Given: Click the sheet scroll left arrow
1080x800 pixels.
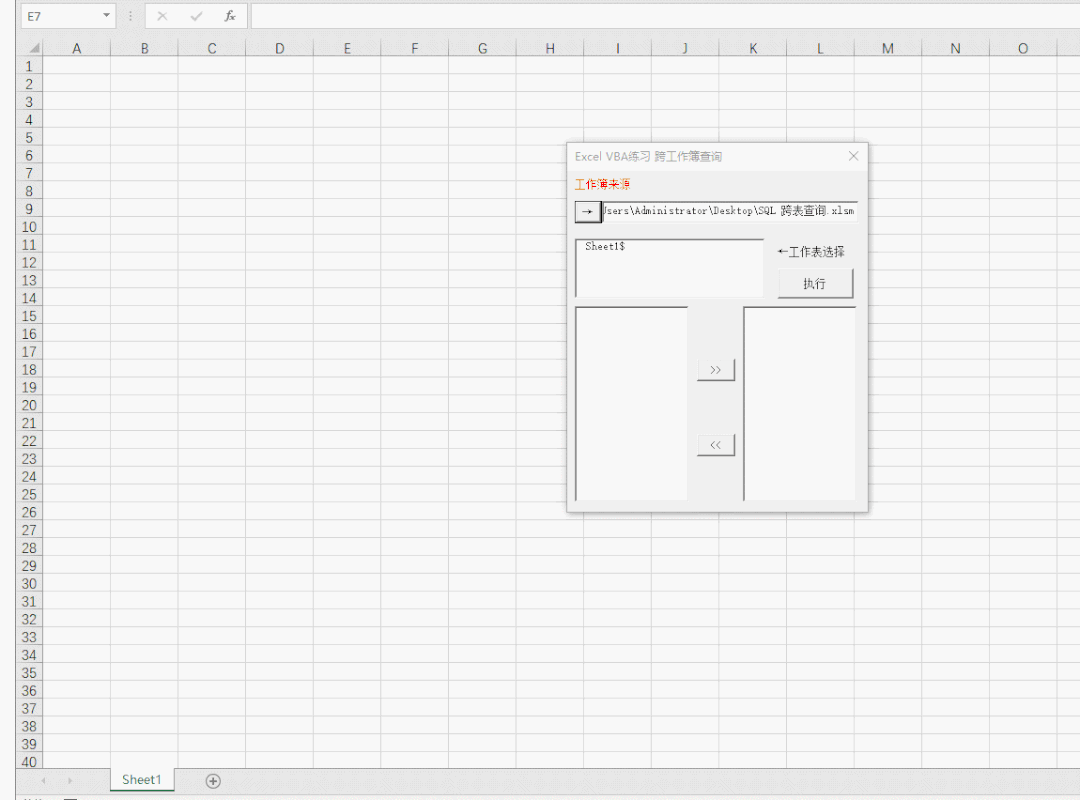Looking at the screenshot, I should point(43,781).
